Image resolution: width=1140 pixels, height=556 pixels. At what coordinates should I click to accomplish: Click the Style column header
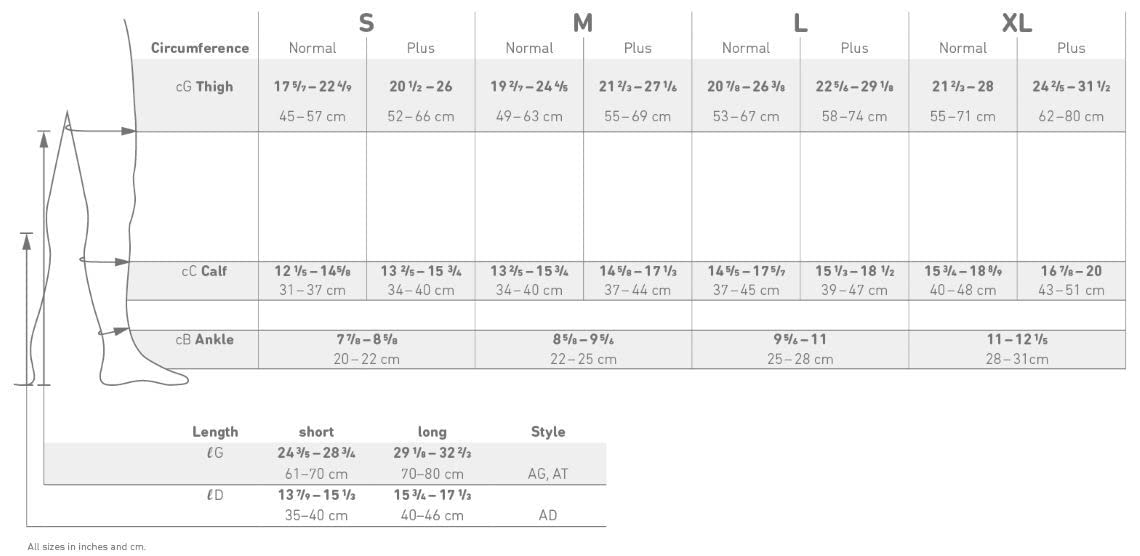click(548, 432)
